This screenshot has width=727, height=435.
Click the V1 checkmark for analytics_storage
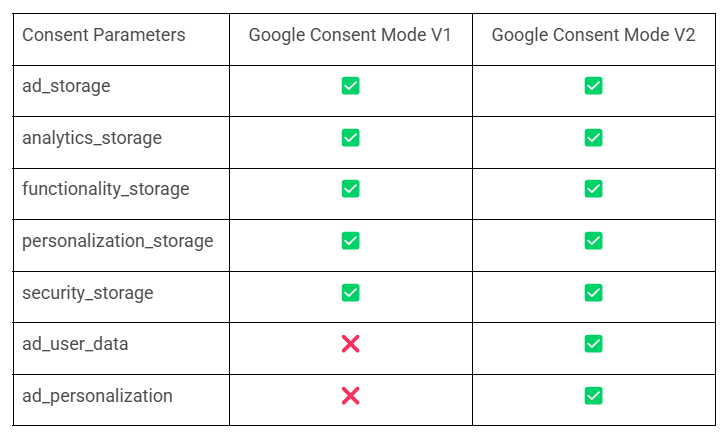350,137
